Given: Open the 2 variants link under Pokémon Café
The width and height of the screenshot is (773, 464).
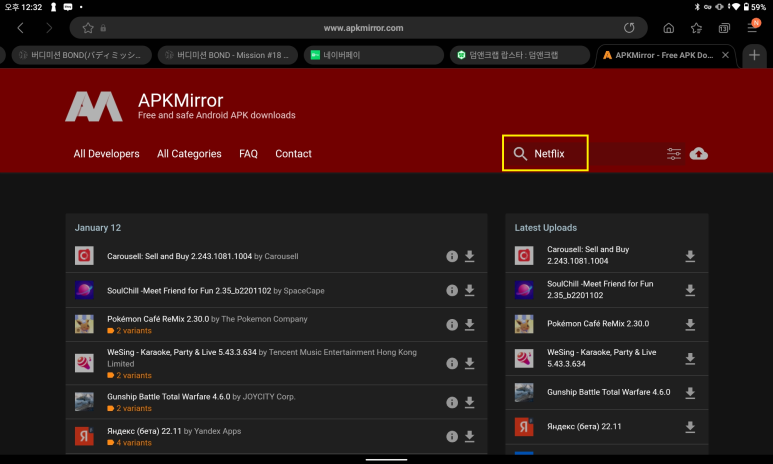Looking at the screenshot, I should (129, 331).
